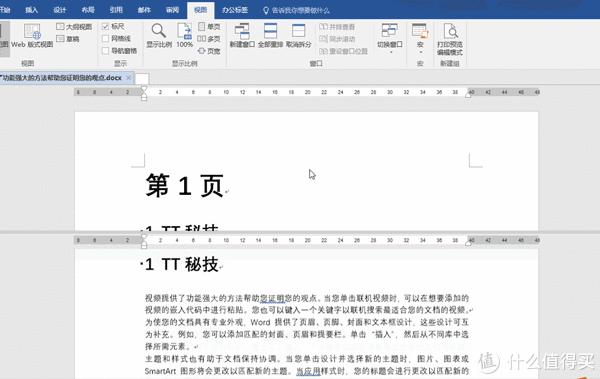Set zoom to 100%
600x379 pixels.
[184, 35]
